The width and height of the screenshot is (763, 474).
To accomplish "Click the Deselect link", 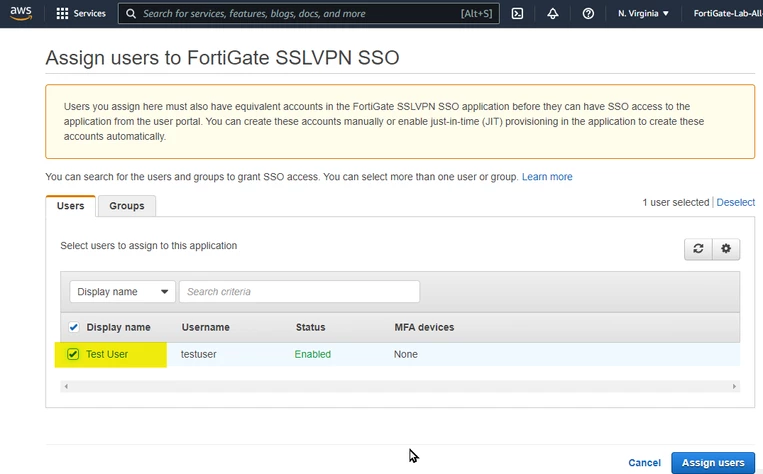I will [x=735, y=202].
